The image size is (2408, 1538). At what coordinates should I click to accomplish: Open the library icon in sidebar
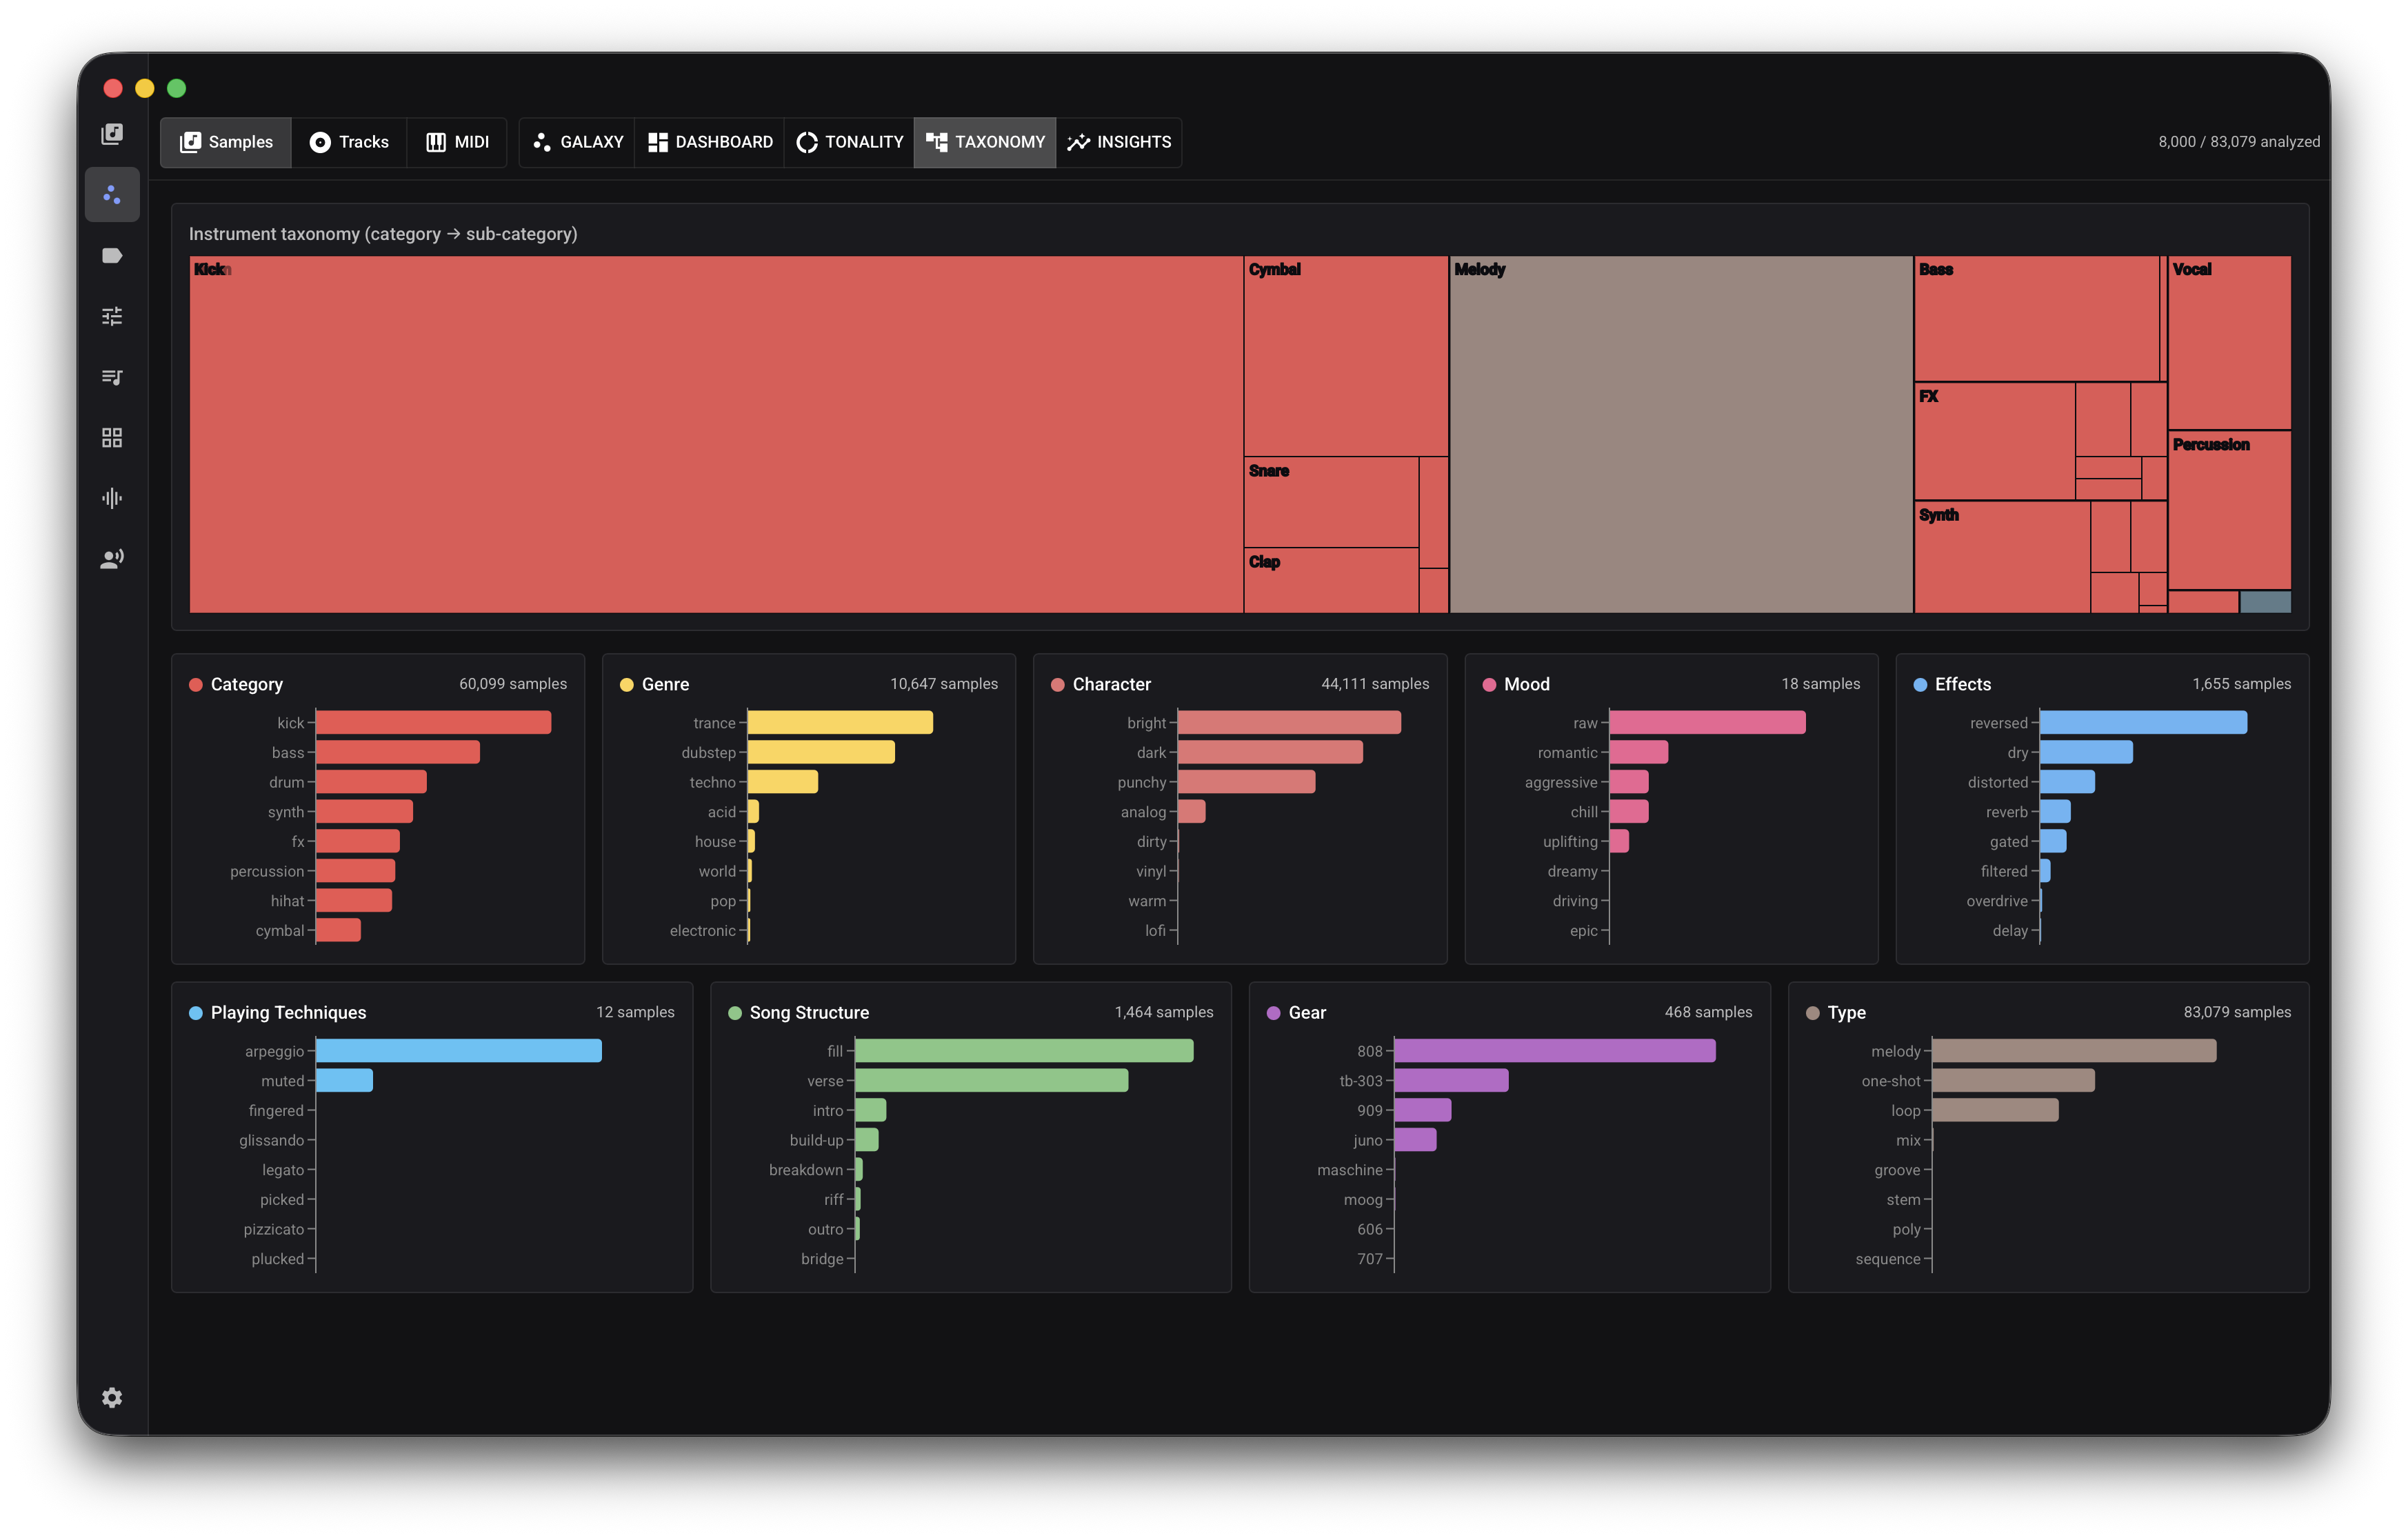tap(112, 134)
